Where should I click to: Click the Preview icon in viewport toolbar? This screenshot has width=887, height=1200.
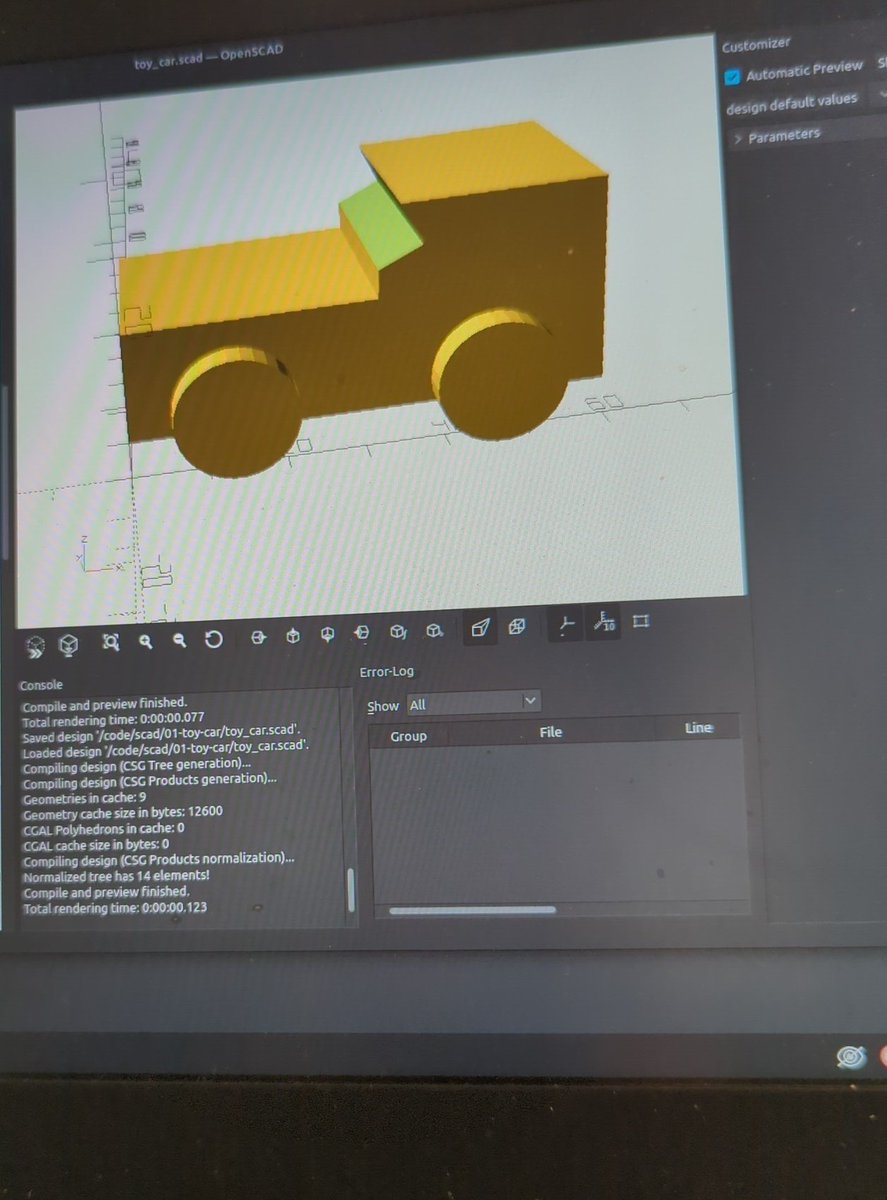coord(35,645)
